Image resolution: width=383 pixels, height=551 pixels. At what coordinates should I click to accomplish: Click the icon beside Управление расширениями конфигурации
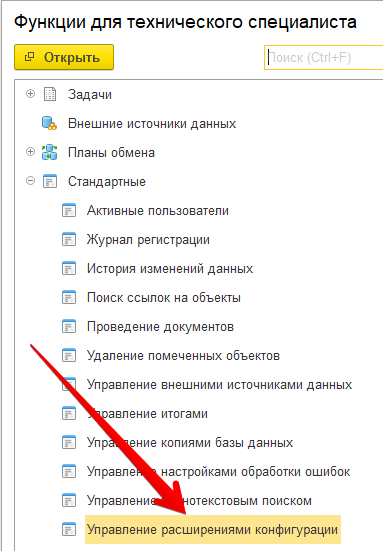[69, 530]
